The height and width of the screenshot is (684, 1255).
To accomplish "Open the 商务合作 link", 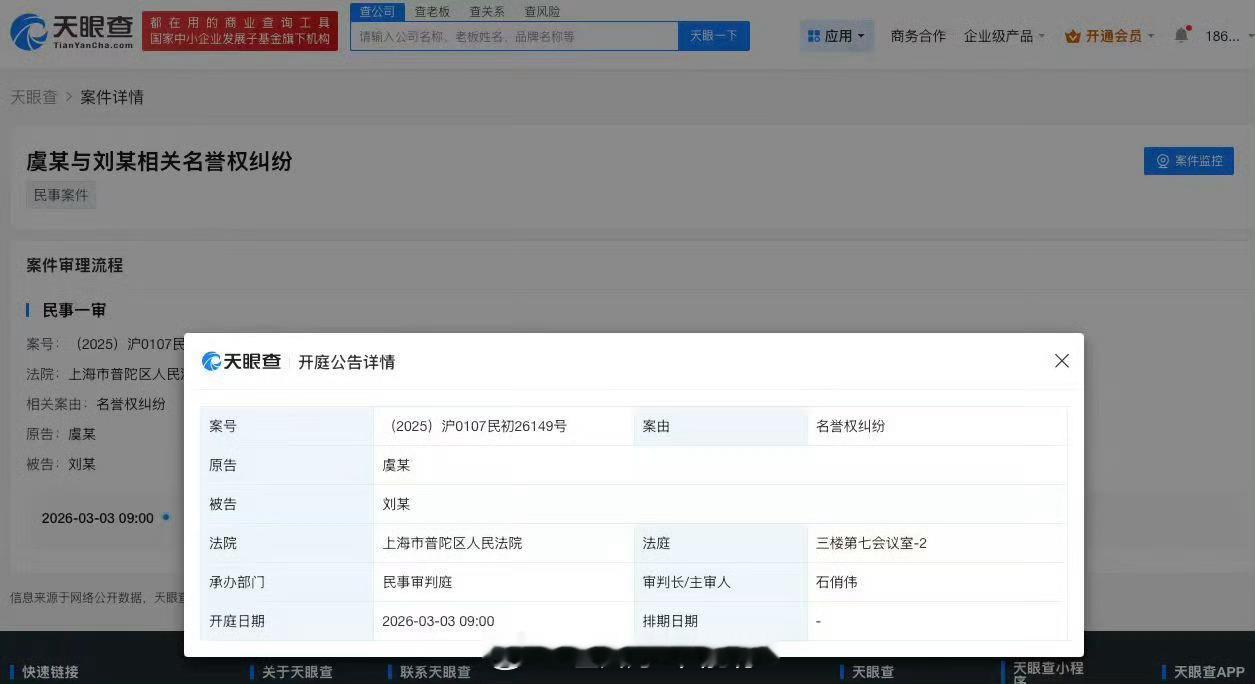I will [x=918, y=33].
